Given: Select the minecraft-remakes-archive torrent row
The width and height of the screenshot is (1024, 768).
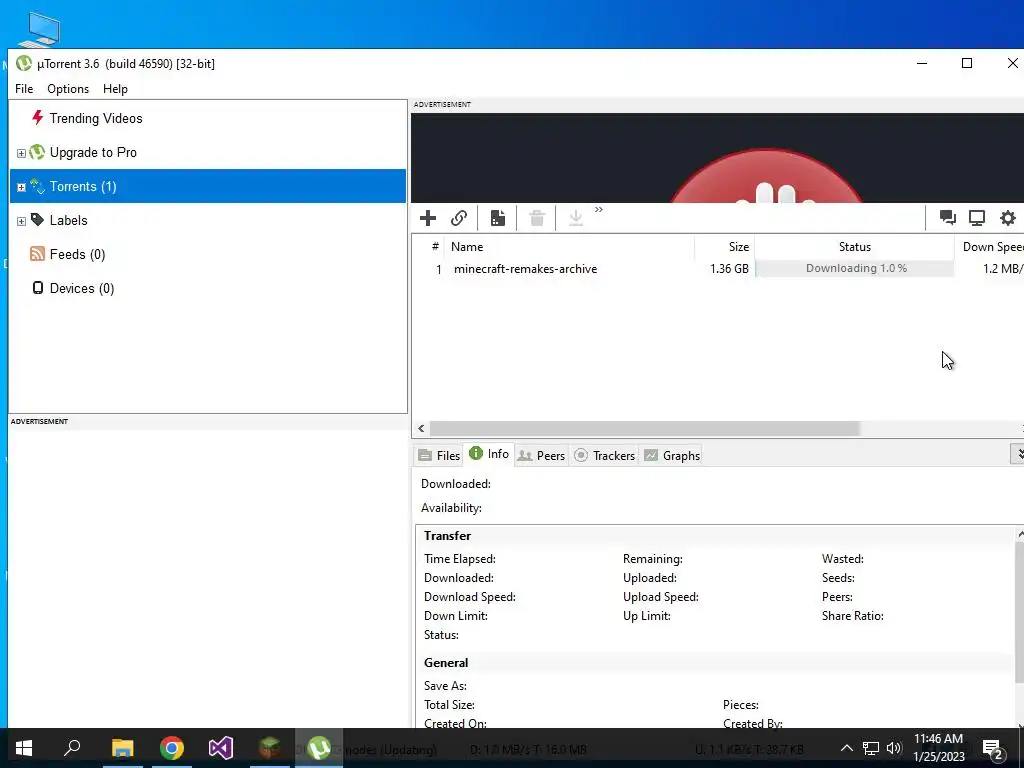Looking at the screenshot, I should (718, 268).
